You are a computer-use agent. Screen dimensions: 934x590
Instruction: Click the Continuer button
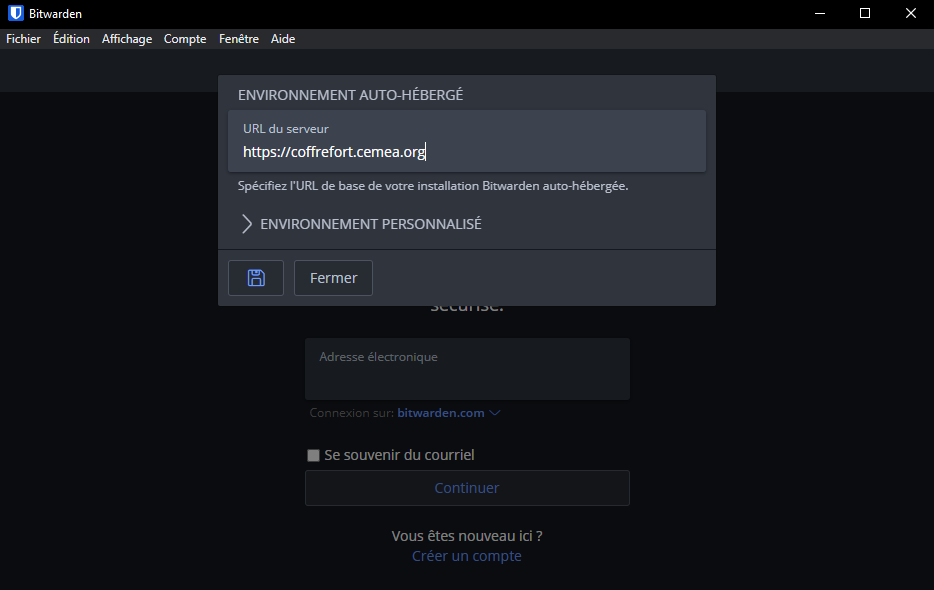click(x=467, y=488)
